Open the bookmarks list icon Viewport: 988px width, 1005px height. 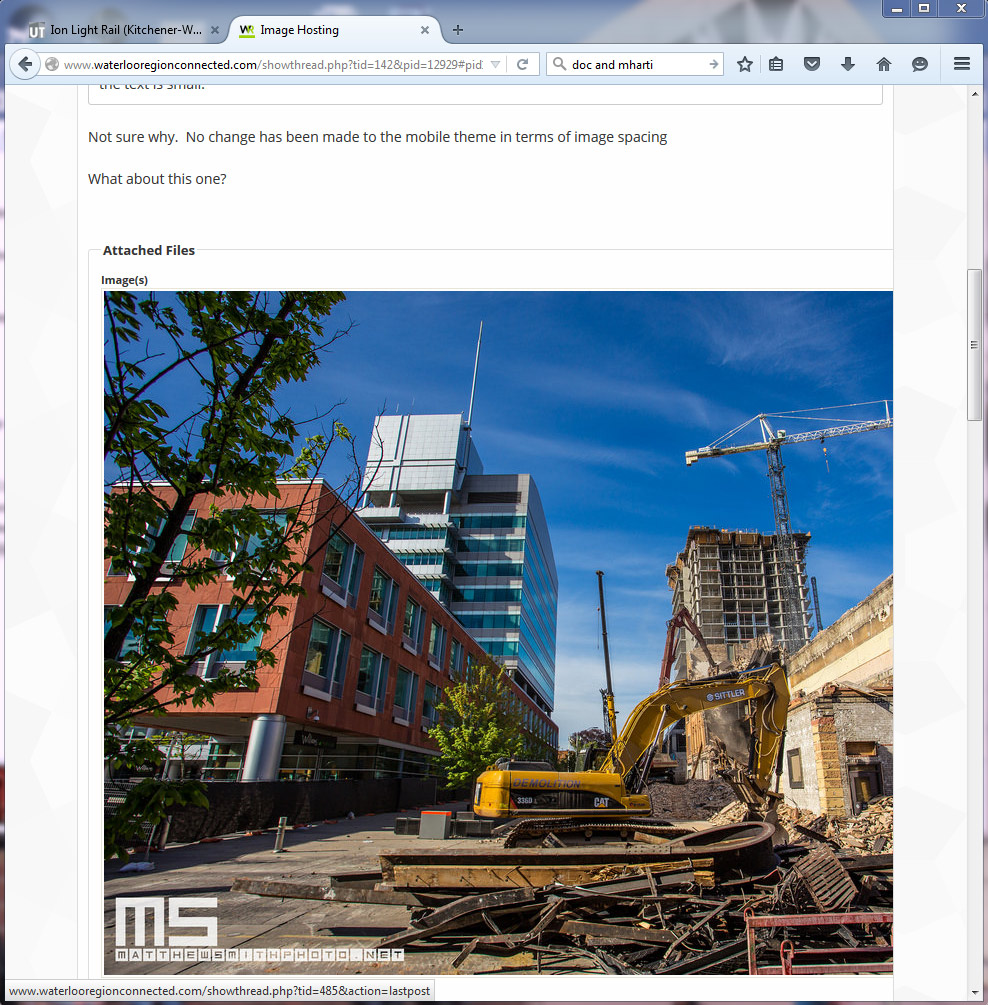(x=776, y=64)
